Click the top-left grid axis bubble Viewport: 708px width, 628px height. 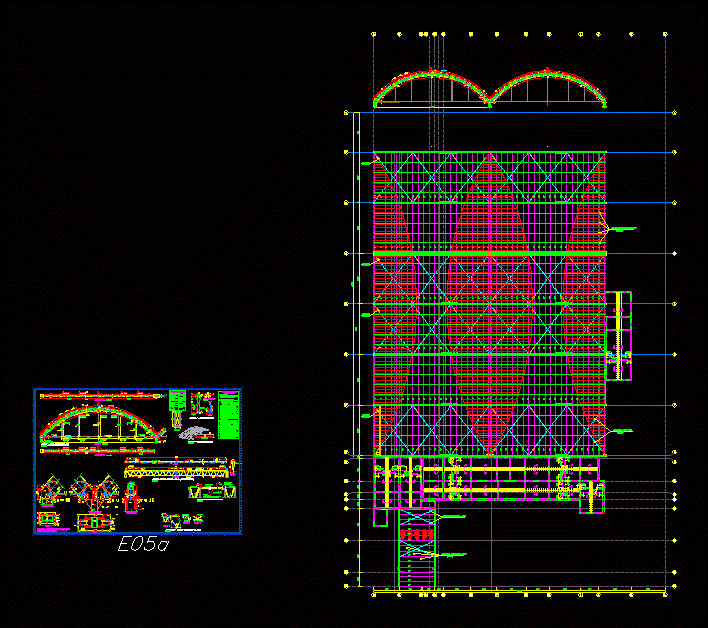point(373,34)
